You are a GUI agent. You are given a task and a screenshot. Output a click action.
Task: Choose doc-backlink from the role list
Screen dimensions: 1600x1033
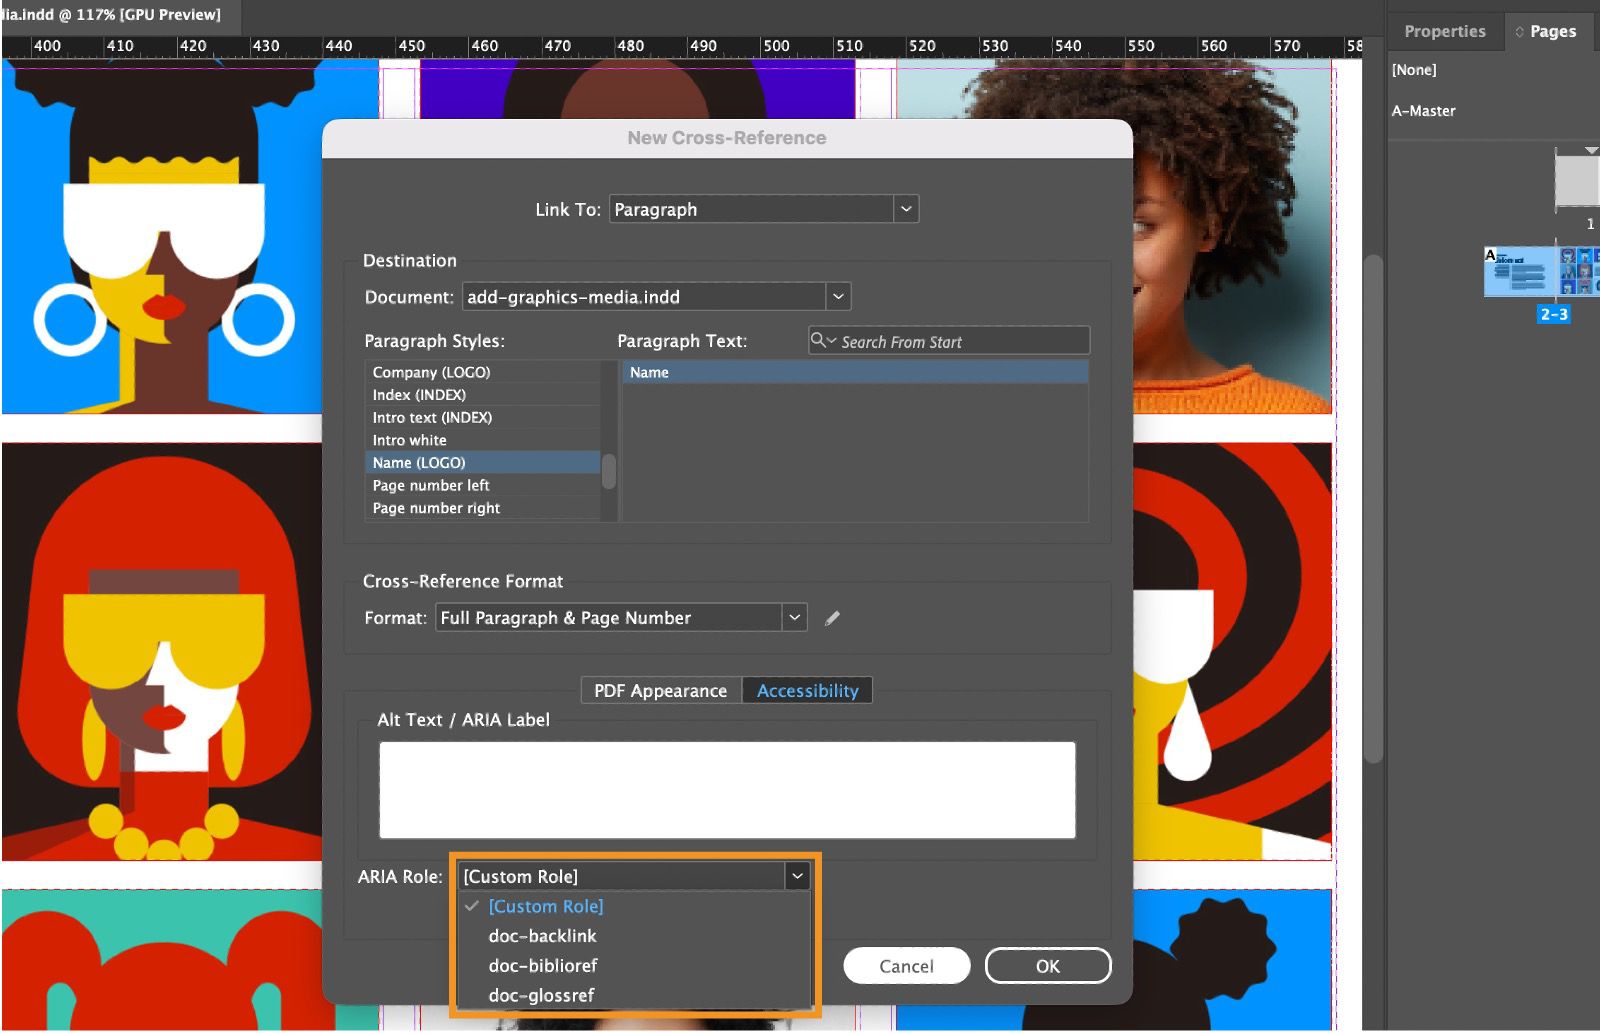point(542,936)
